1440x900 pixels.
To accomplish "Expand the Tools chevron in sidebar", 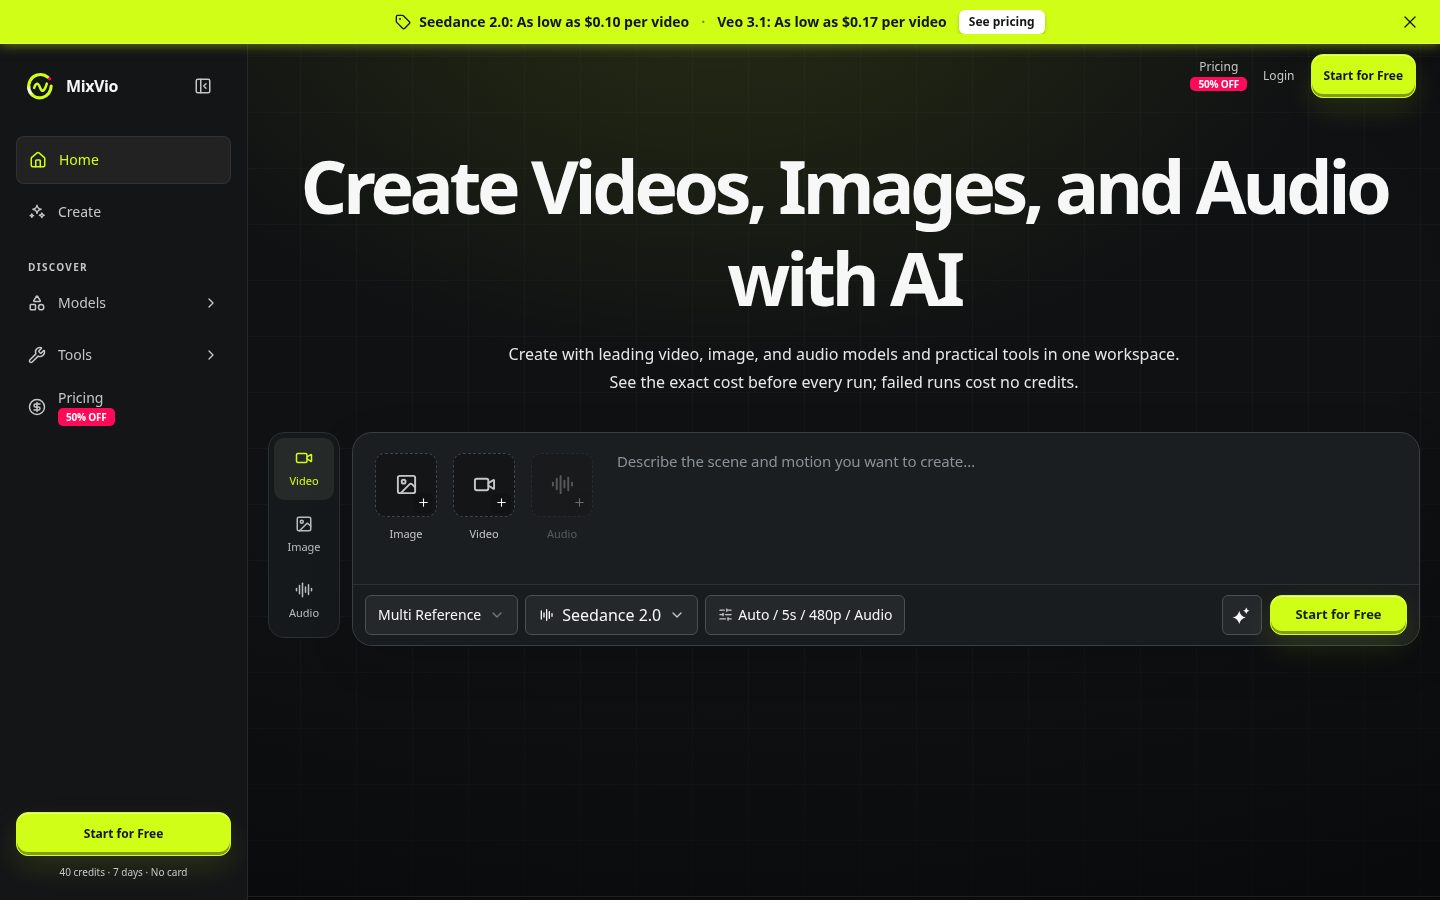I will click(x=211, y=355).
